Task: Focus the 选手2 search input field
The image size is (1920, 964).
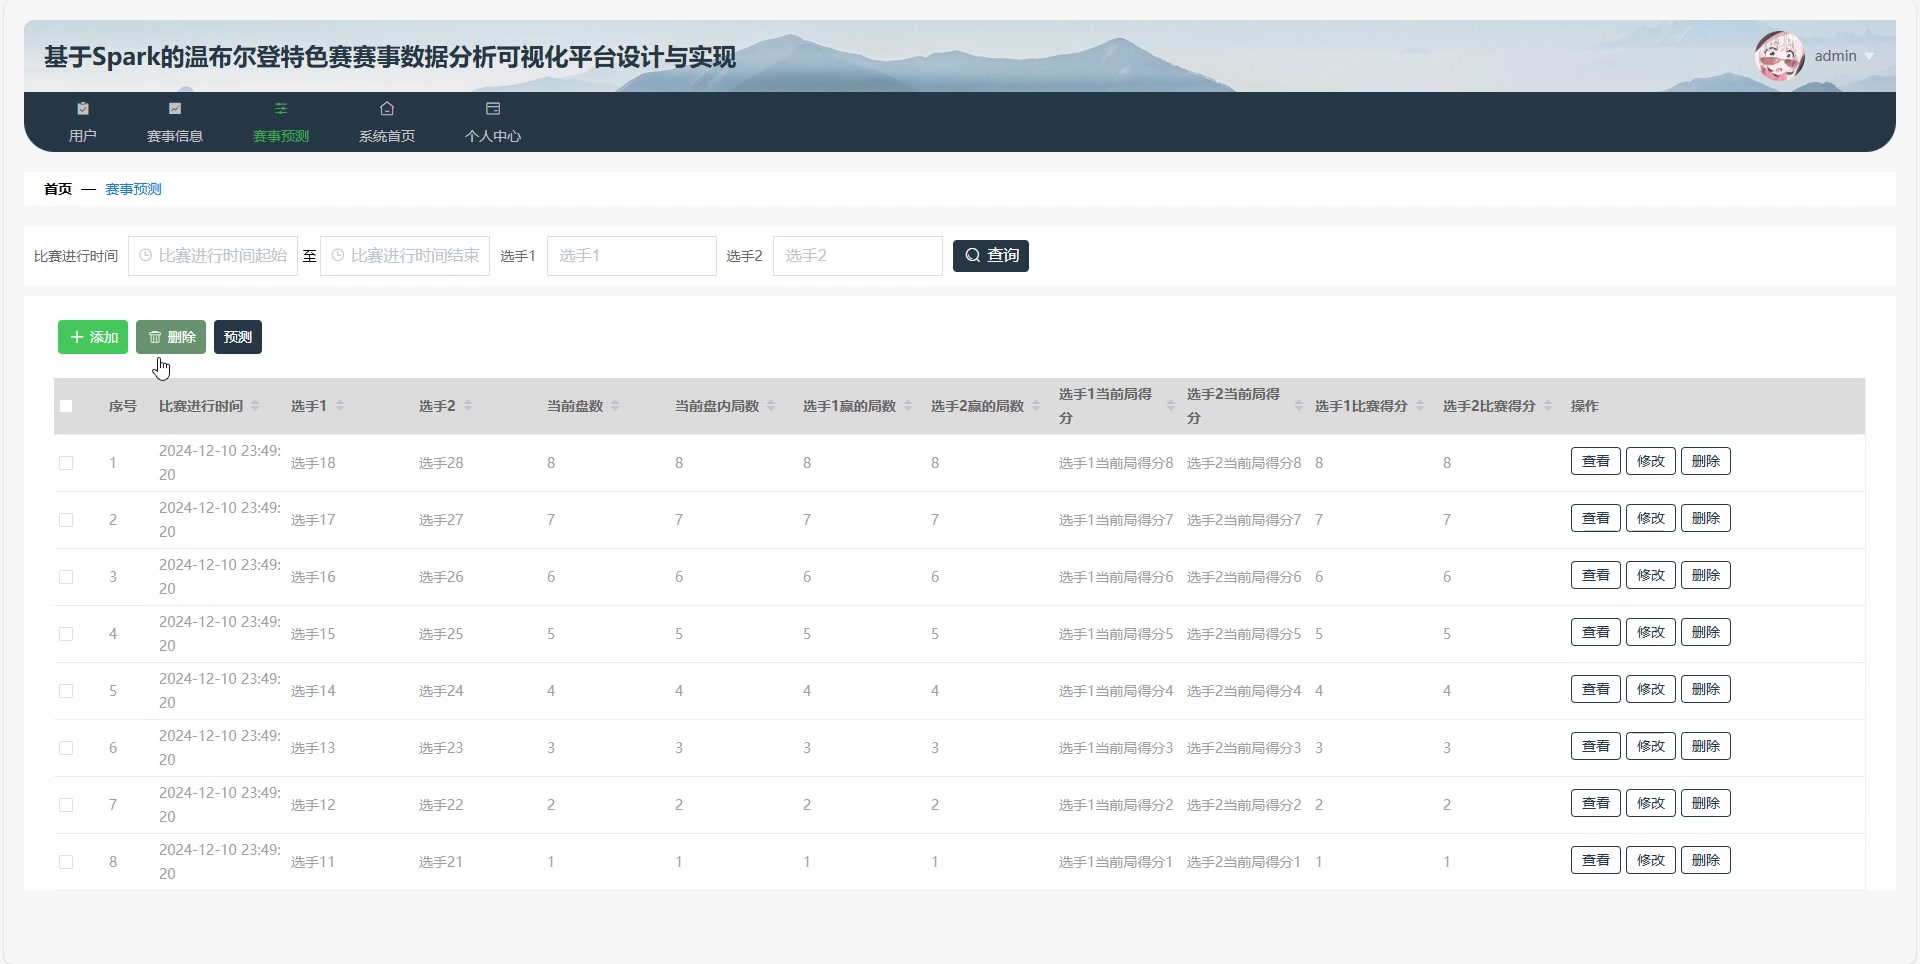Action: pos(858,256)
